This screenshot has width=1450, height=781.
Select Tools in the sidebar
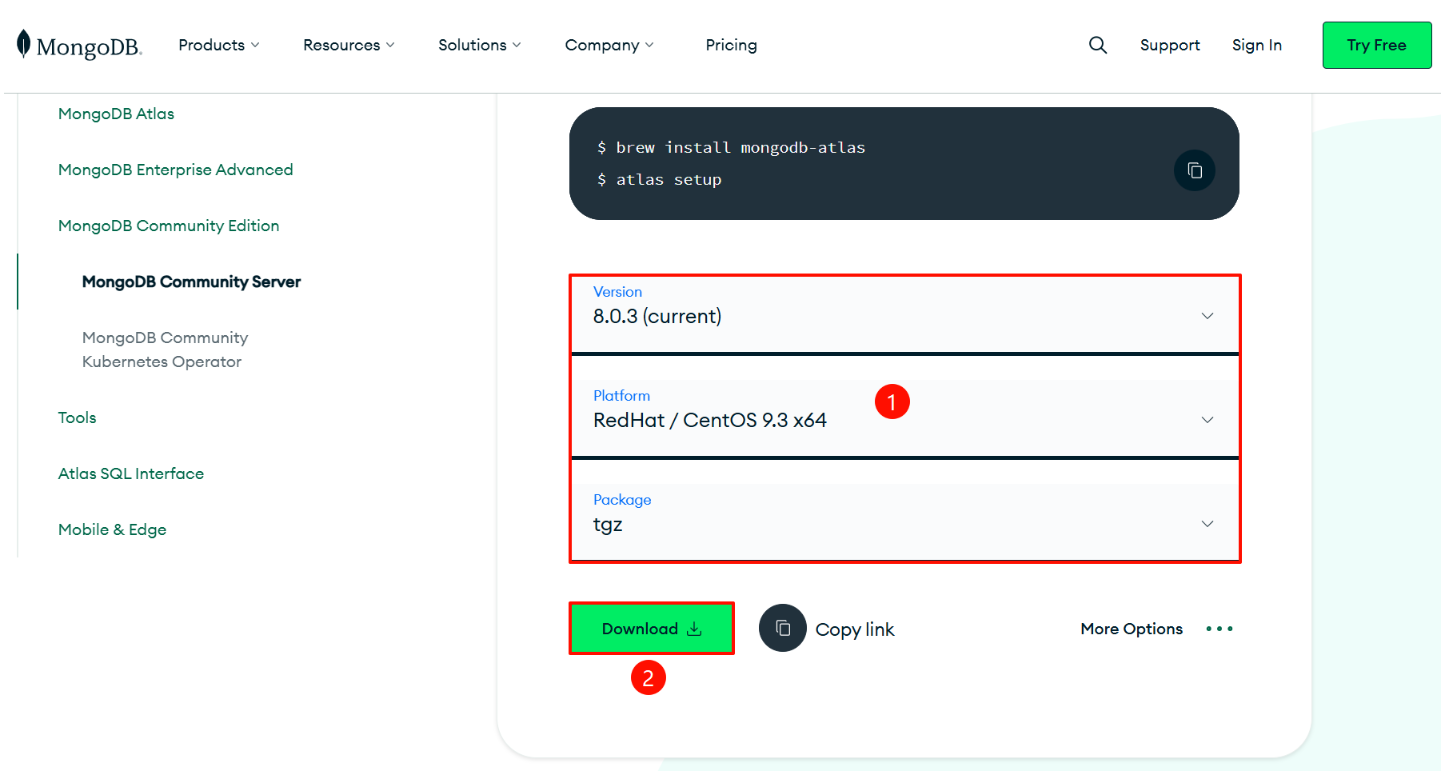click(x=77, y=418)
